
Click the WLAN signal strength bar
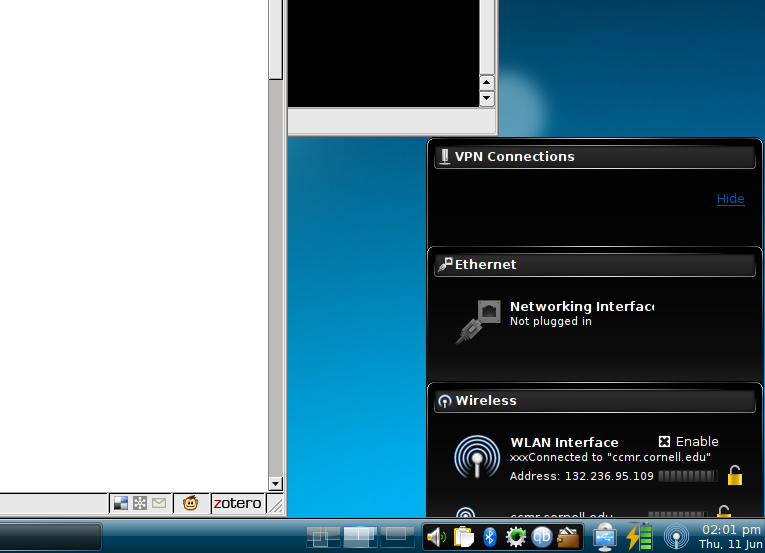[687, 476]
